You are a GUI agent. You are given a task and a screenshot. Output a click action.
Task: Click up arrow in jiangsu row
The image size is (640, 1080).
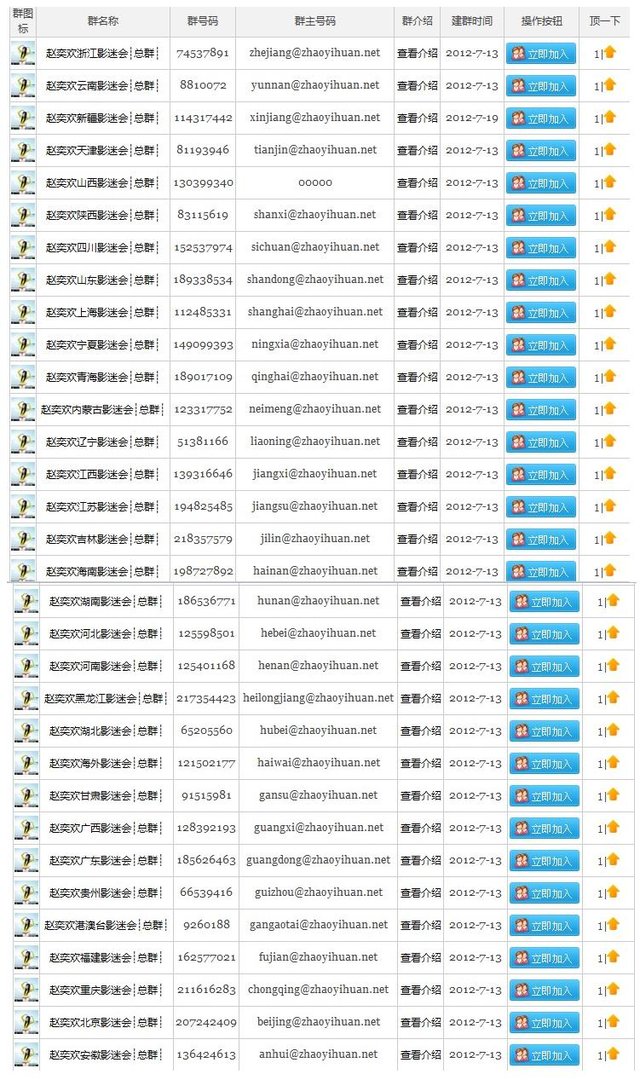(x=610, y=506)
